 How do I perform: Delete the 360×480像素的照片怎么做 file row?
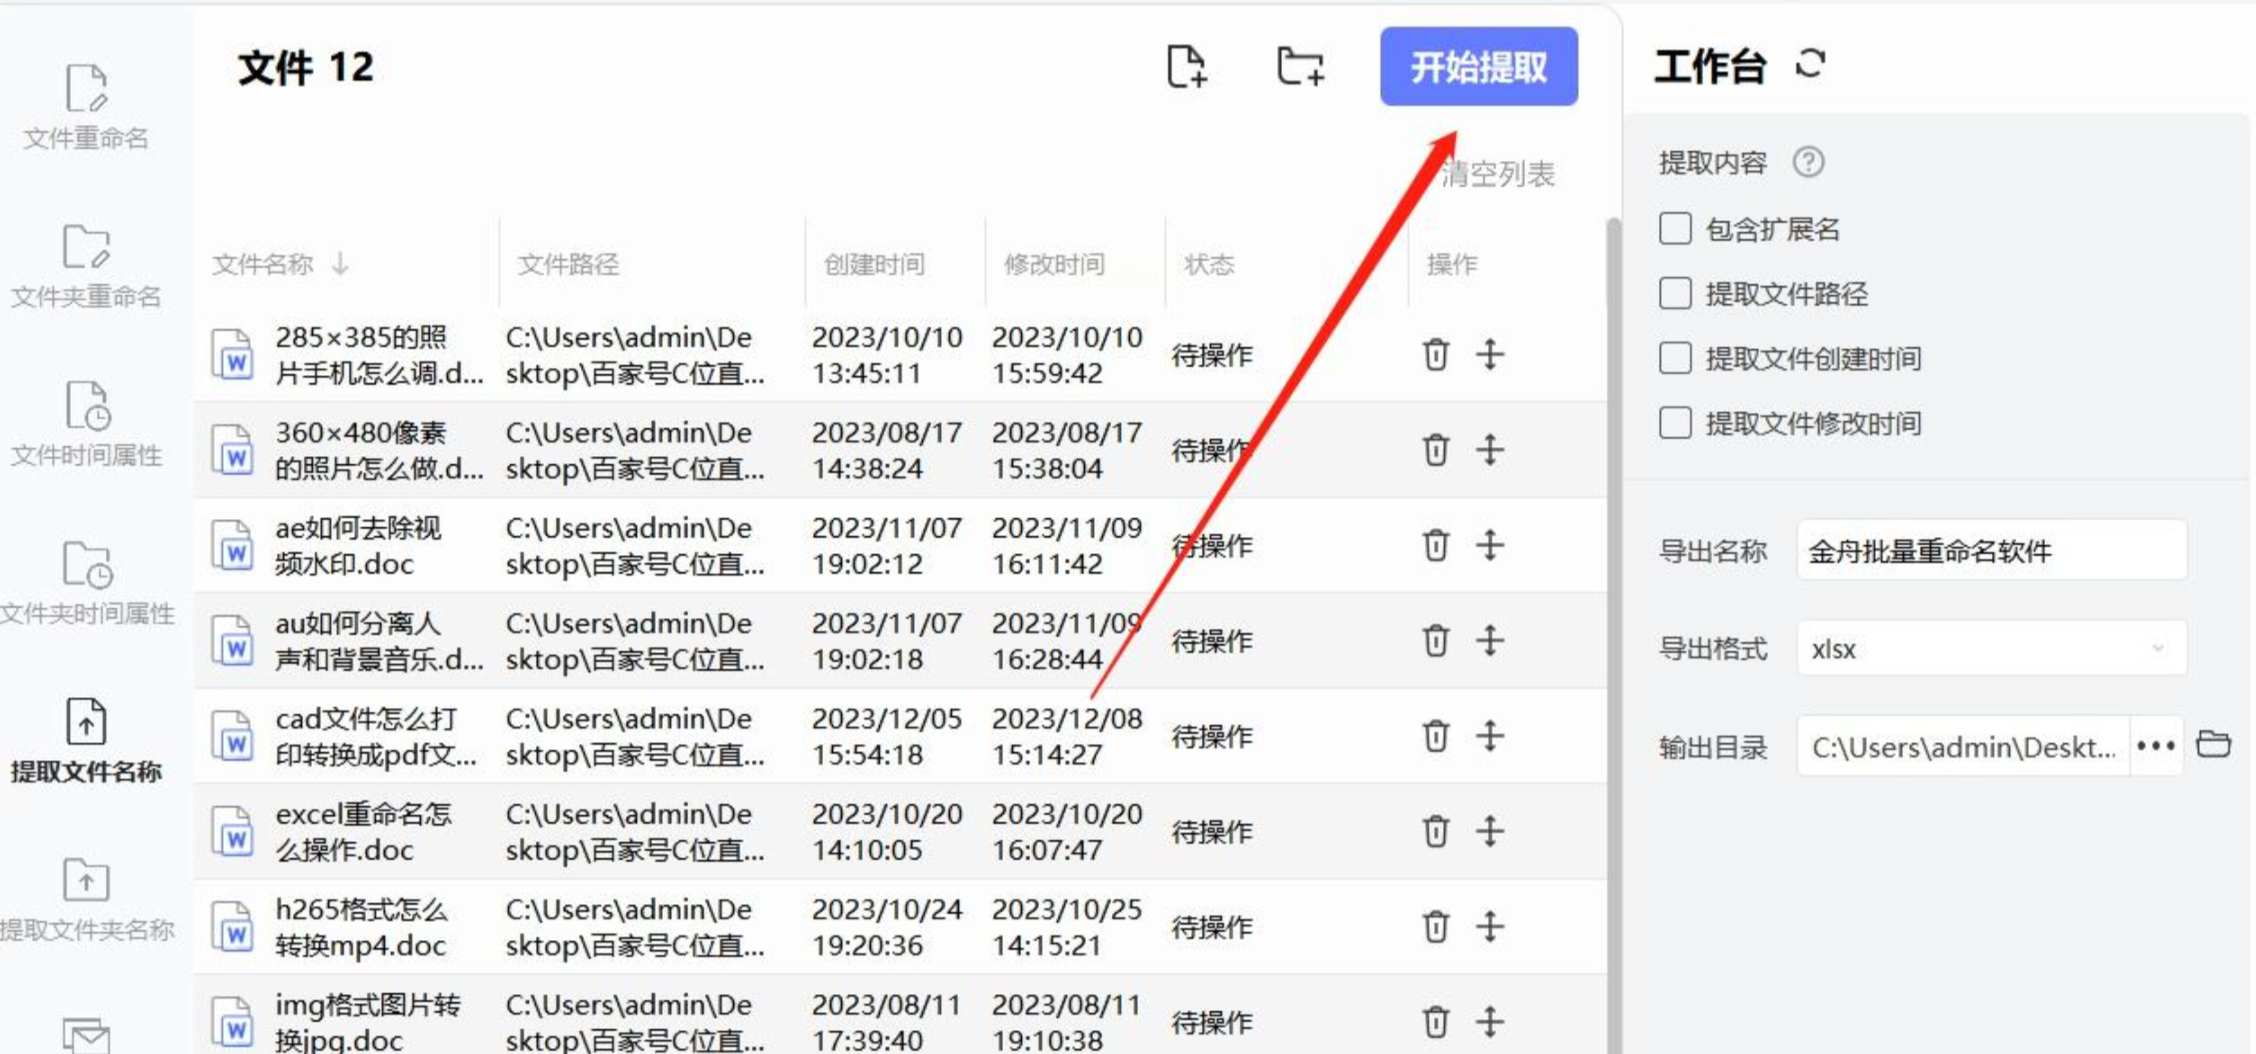click(x=1436, y=450)
